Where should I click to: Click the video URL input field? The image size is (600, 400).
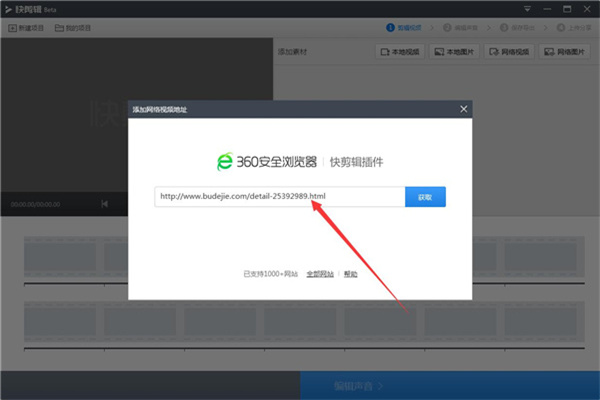point(280,197)
